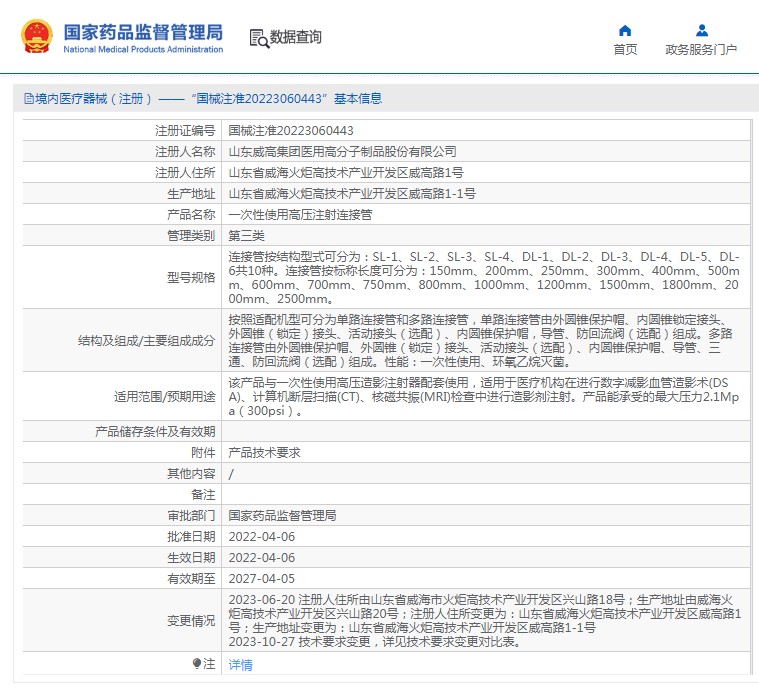Open the data query magnifier icon
Screen dimensions: 759x688
pos(259,38)
